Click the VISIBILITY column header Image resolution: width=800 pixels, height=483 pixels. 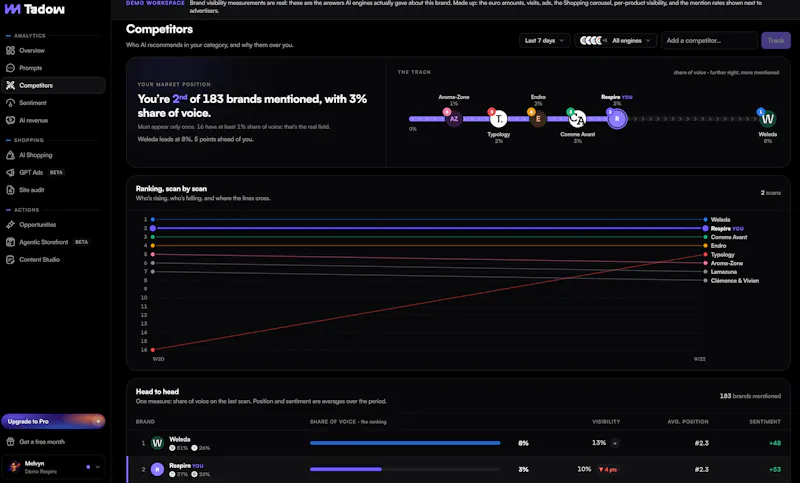(x=606, y=422)
